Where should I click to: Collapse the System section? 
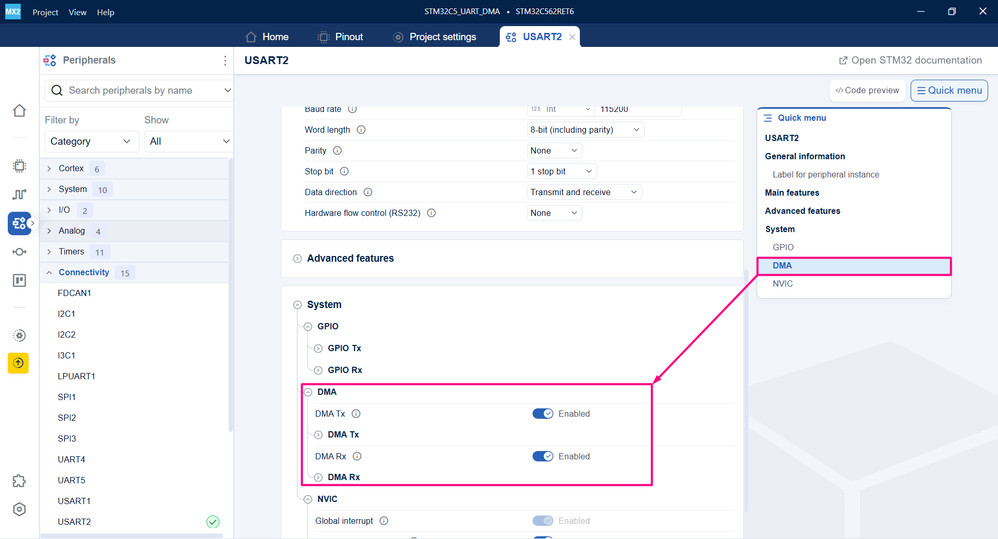click(297, 305)
